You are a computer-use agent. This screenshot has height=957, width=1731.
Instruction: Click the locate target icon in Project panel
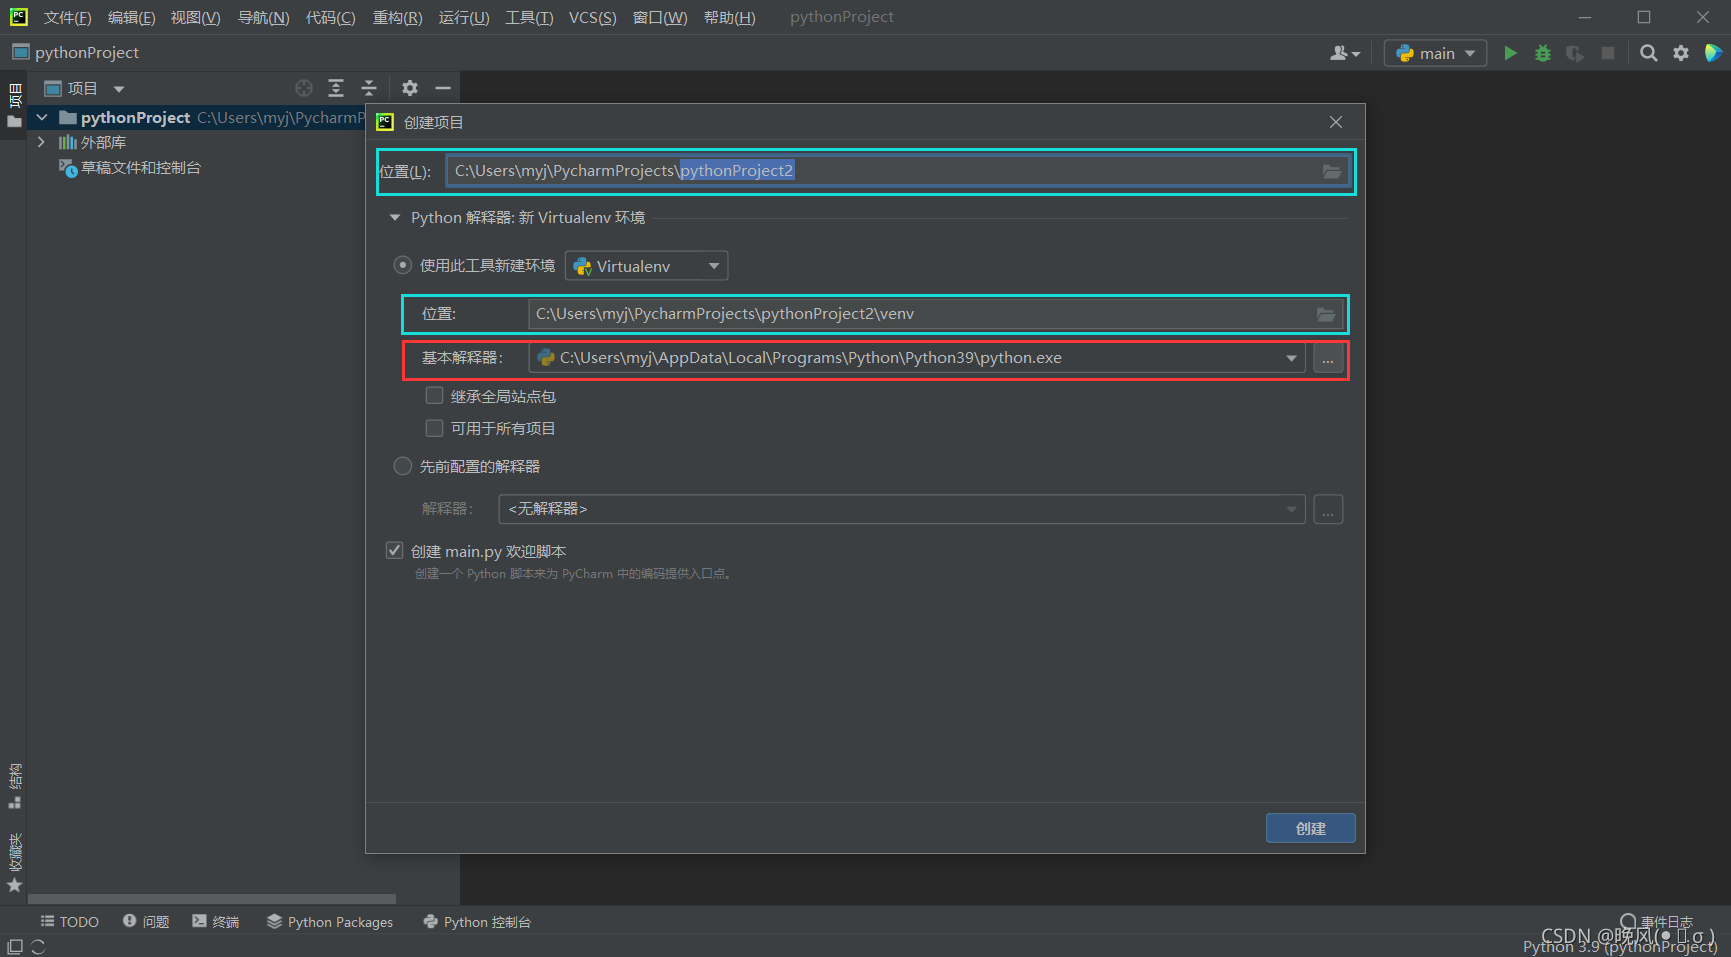point(304,88)
